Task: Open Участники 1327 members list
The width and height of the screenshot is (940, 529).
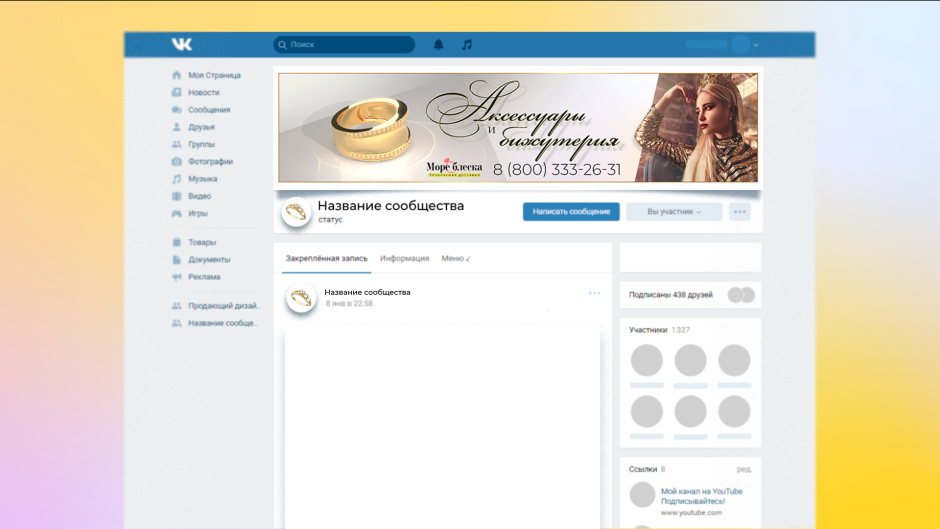Action: (x=659, y=330)
